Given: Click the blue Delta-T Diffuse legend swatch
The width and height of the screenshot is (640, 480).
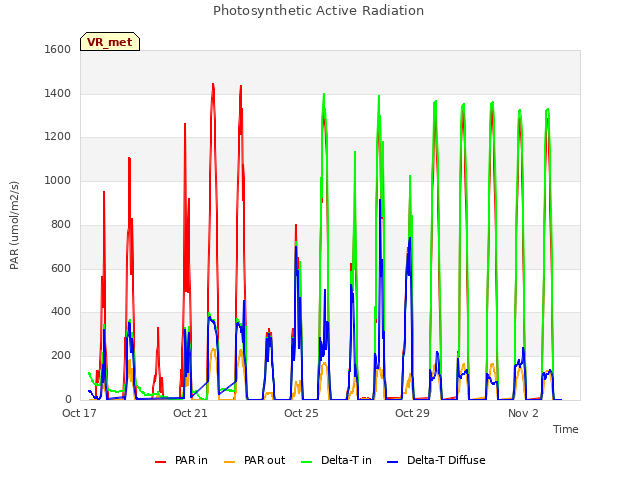Looking at the screenshot, I should click(392, 462).
